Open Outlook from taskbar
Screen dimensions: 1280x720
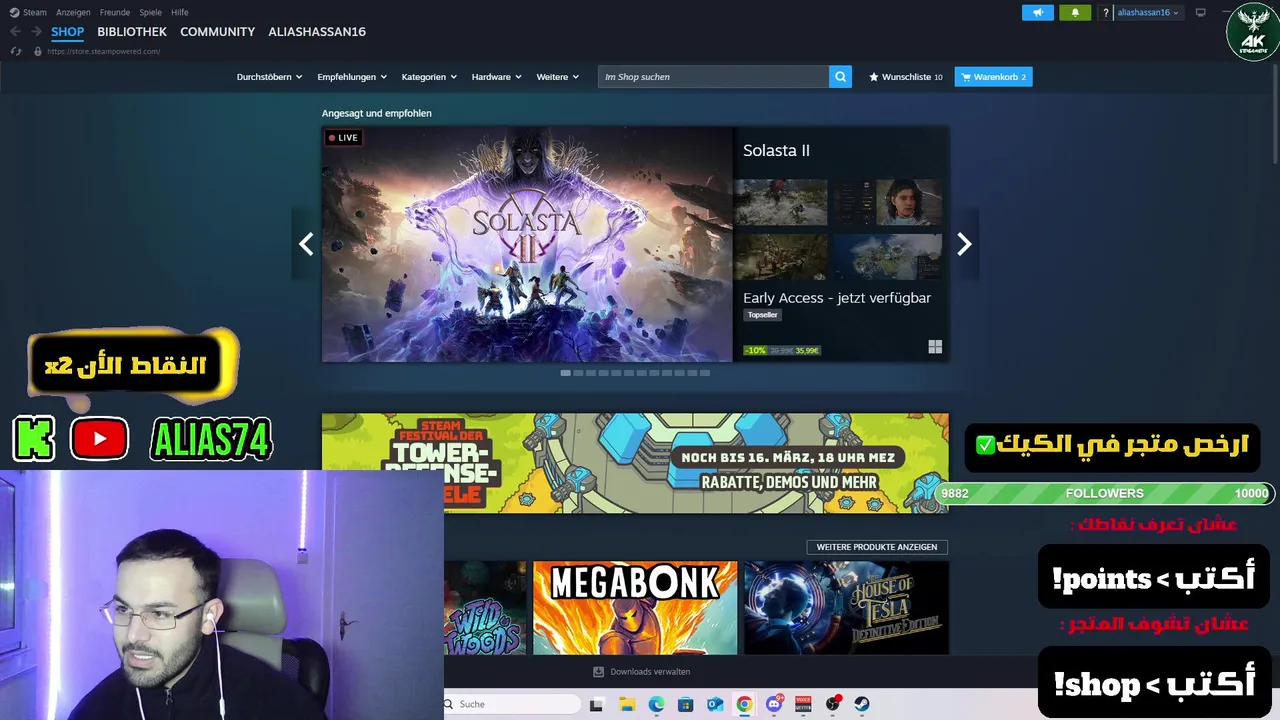(x=715, y=704)
